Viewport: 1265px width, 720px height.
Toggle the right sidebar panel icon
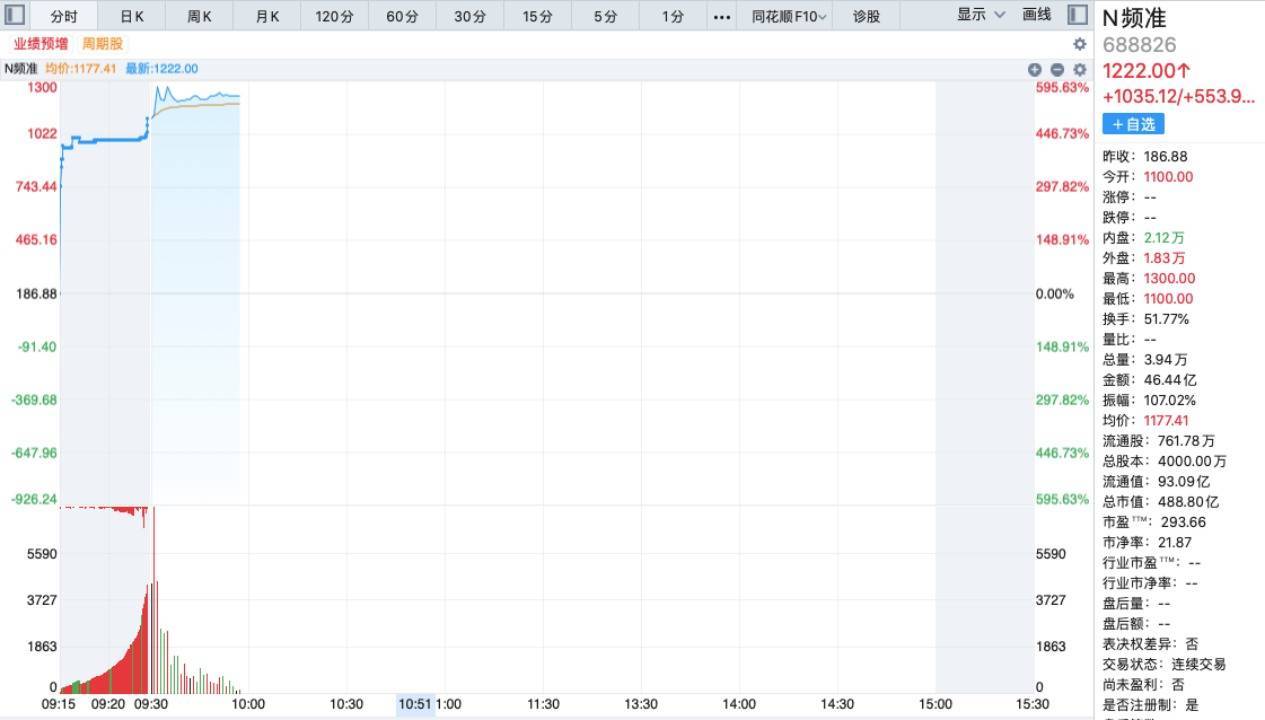coord(1077,15)
